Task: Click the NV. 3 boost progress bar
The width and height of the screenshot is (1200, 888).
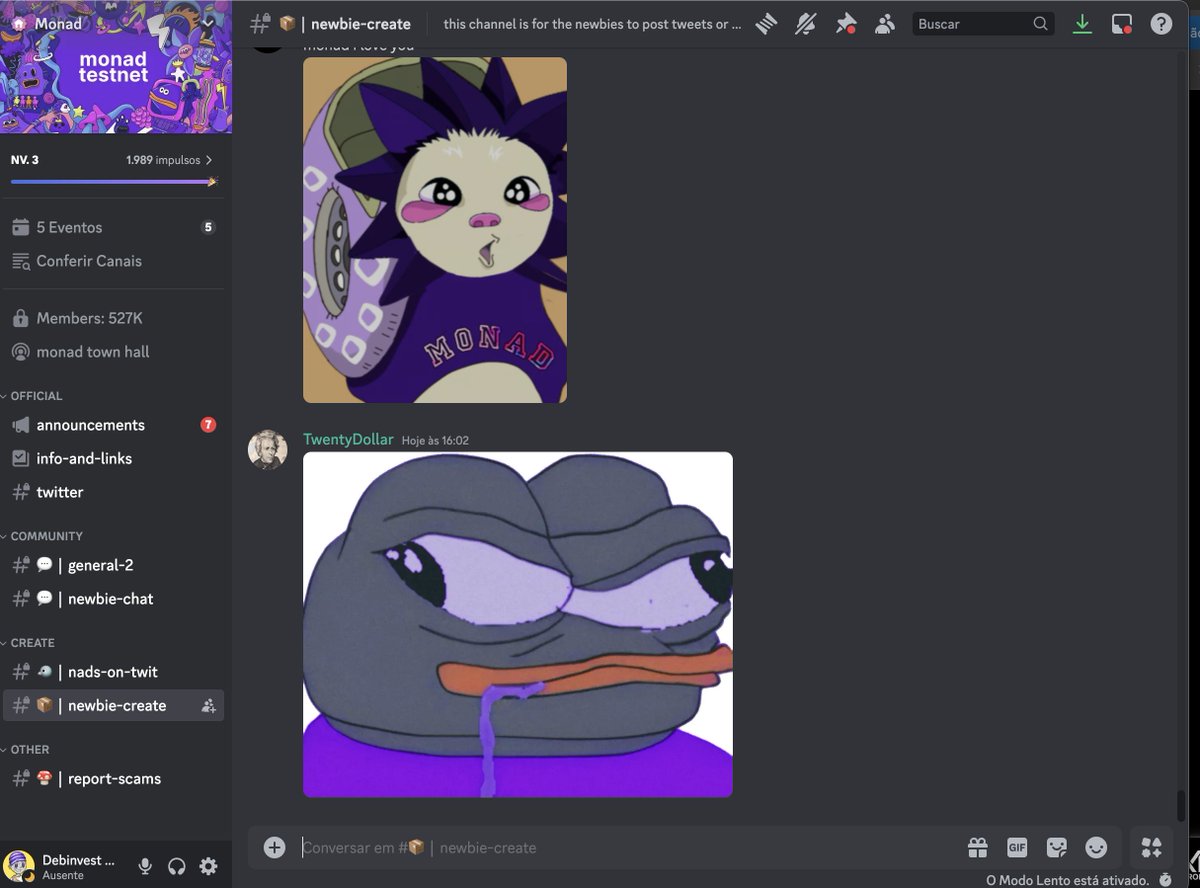Action: 114,182
